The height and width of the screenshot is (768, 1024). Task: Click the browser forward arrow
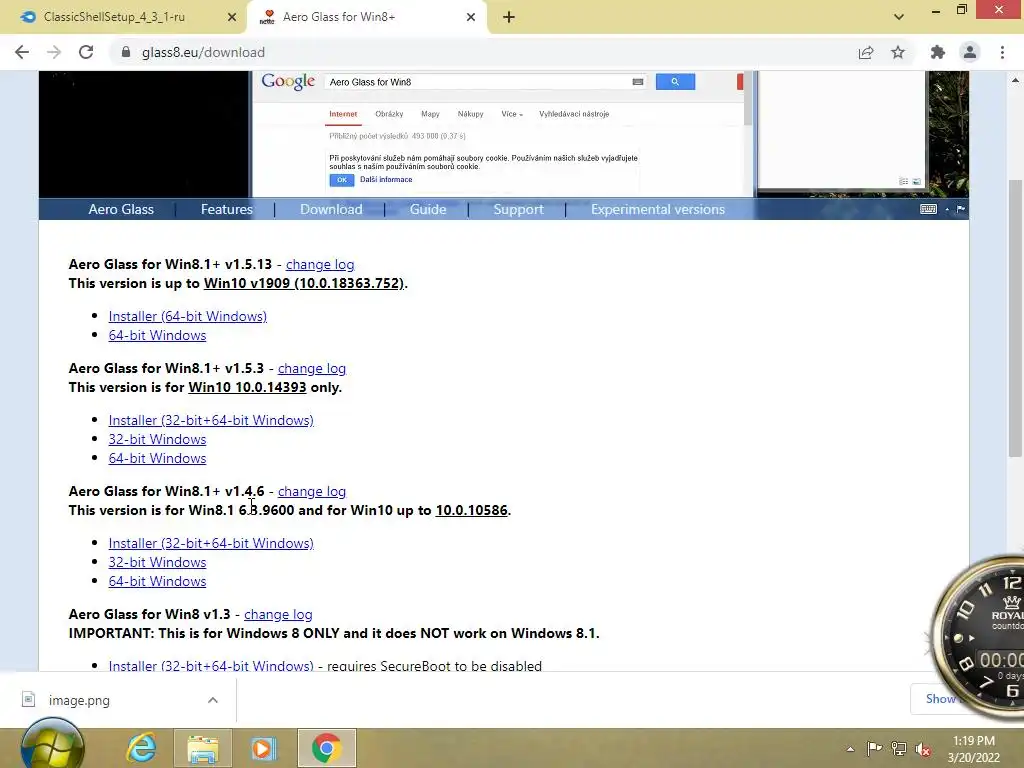pyautogui.click(x=54, y=52)
